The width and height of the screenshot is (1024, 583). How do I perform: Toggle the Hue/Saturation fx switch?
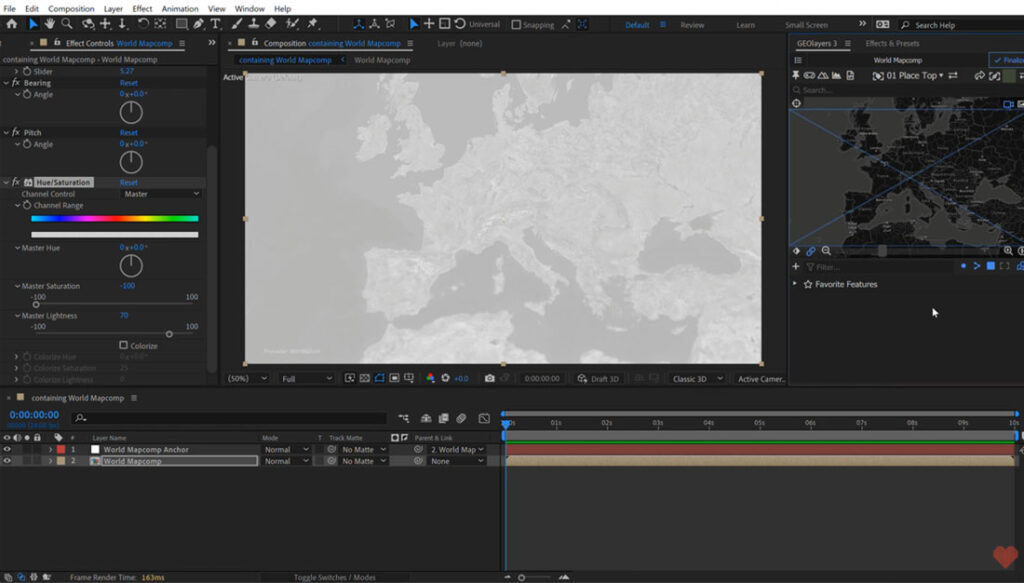tap(16, 182)
